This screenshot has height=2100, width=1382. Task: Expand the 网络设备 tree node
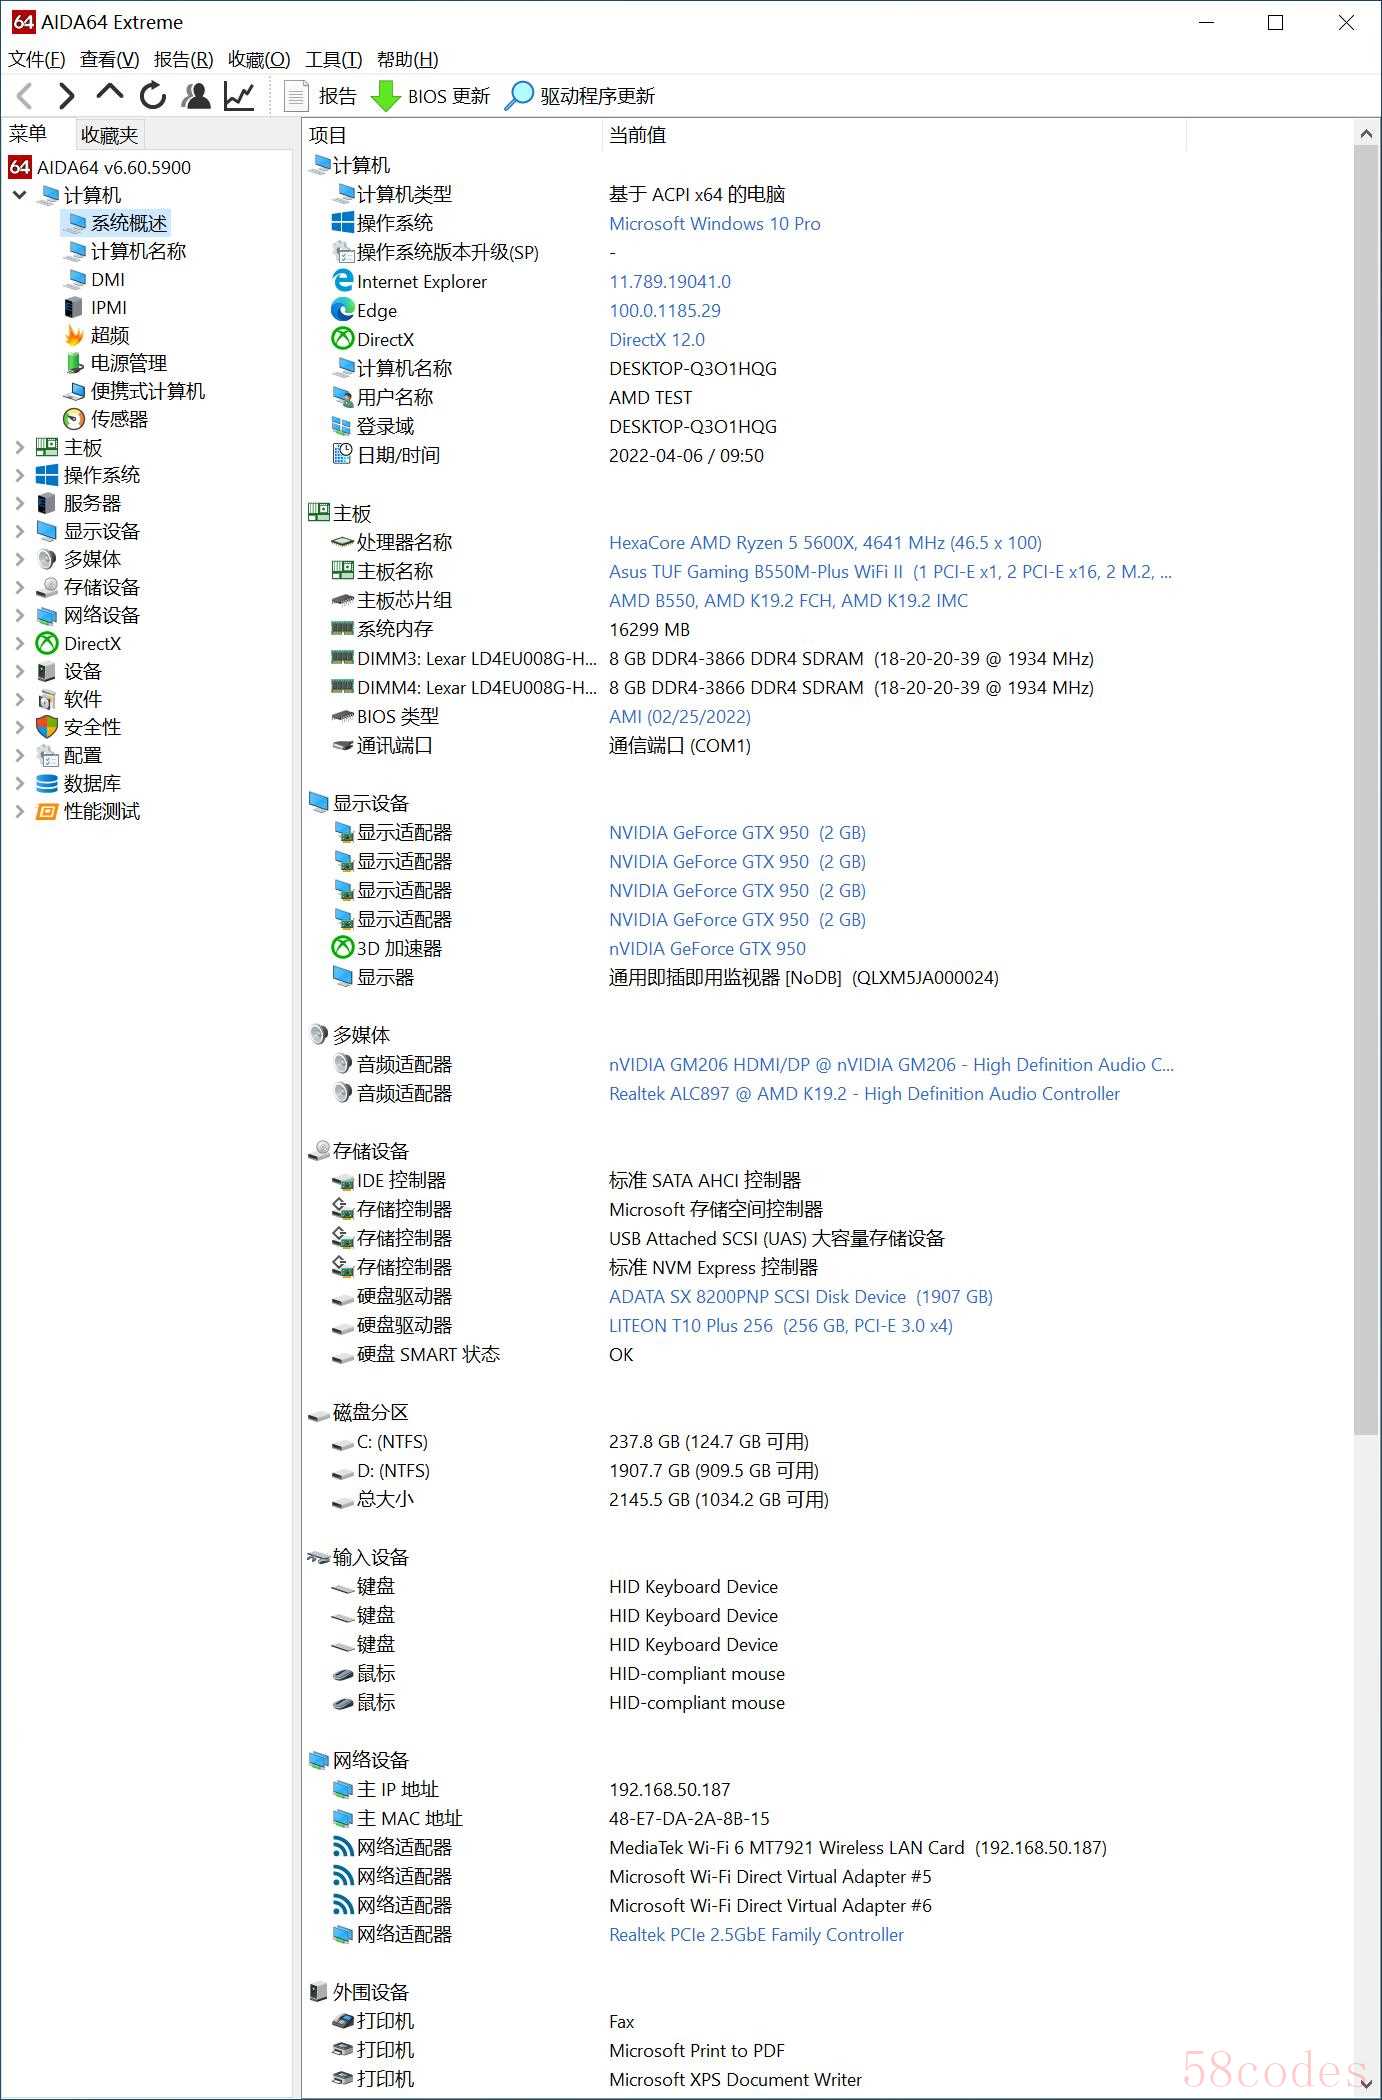(x=19, y=615)
